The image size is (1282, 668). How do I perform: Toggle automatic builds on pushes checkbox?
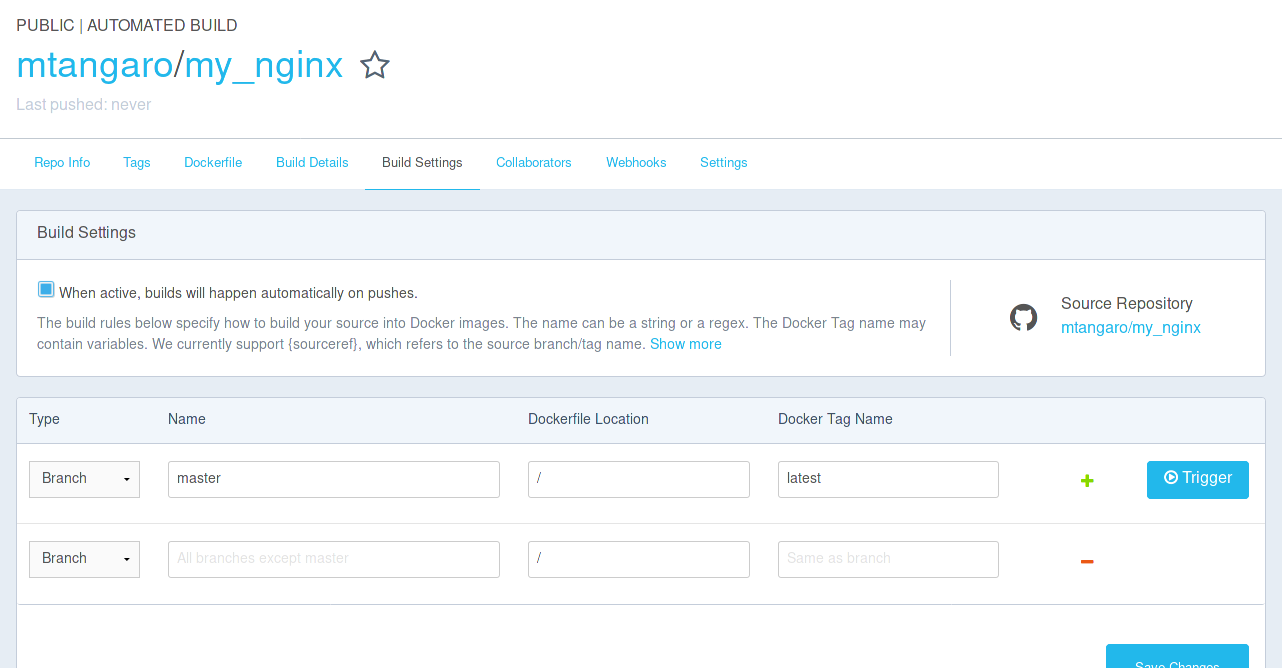(46, 290)
